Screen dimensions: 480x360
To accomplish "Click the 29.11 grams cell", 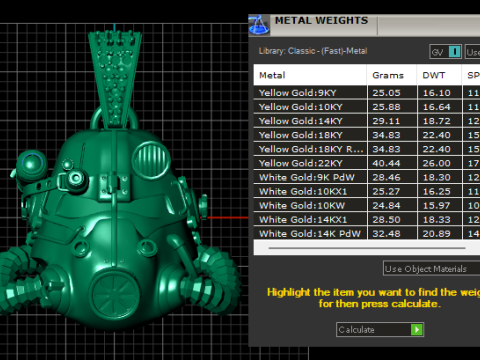I will [392, 121].
